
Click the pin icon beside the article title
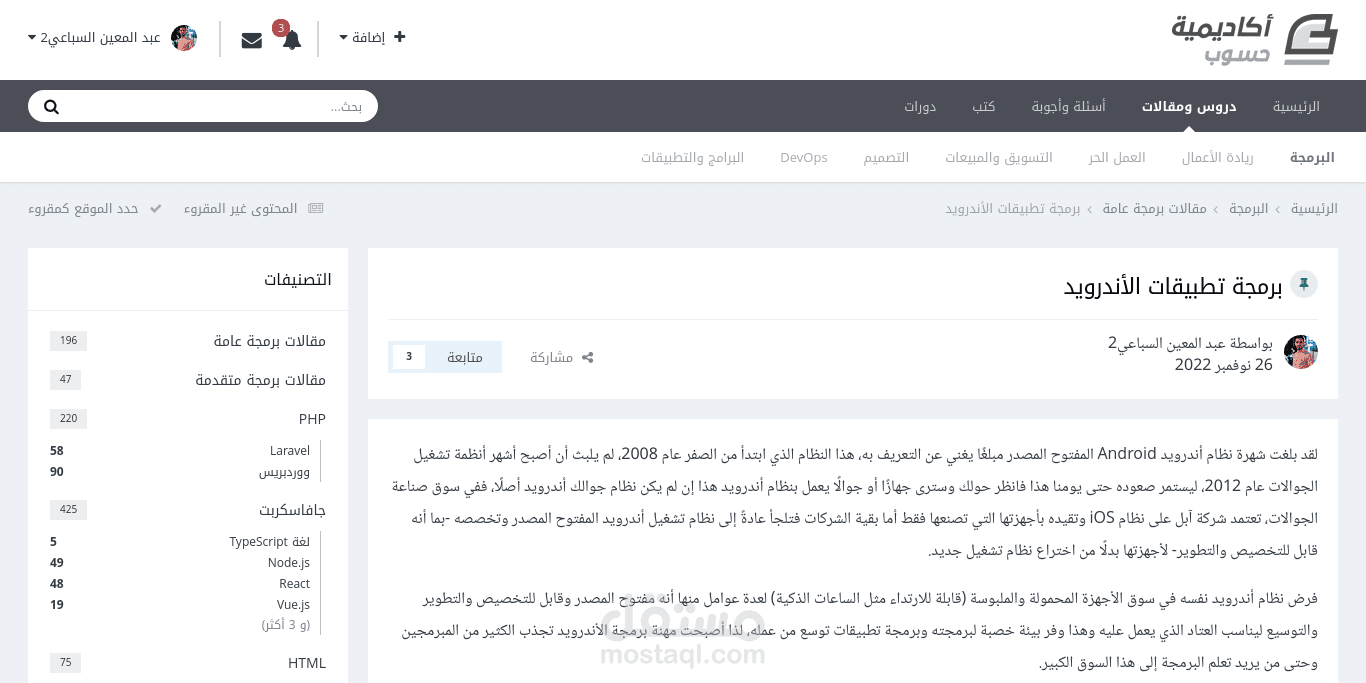[x=1303, y=284]
